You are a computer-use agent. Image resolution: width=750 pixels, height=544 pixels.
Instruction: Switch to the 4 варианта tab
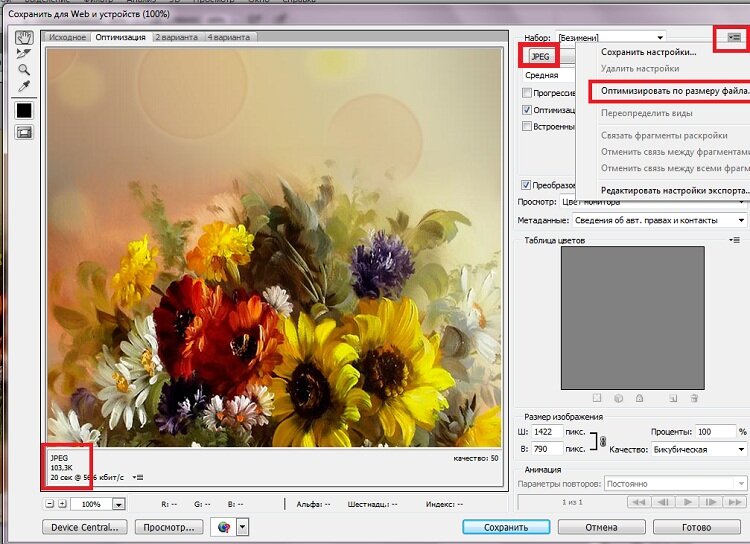click(x=229, y=37)
